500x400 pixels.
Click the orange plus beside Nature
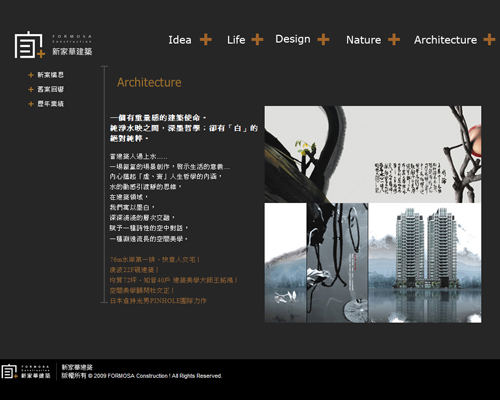pyautogui.click(x=394, y=39)
